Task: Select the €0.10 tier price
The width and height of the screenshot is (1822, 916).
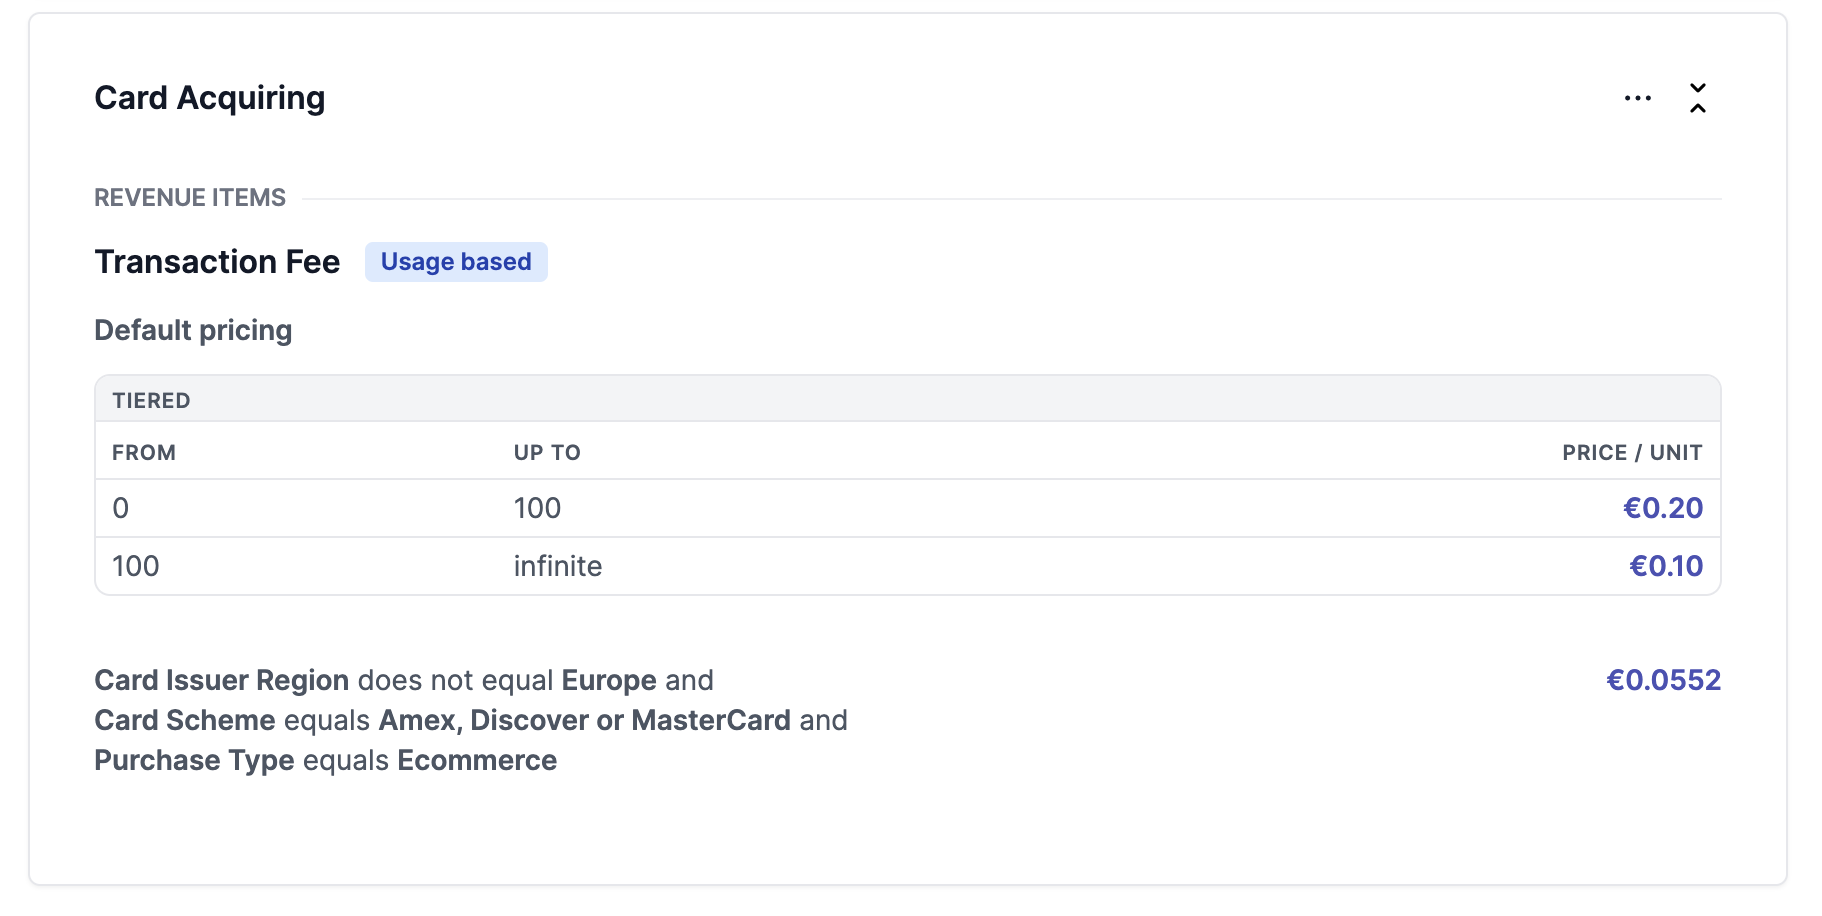Action: click(x=1665, y=566)
